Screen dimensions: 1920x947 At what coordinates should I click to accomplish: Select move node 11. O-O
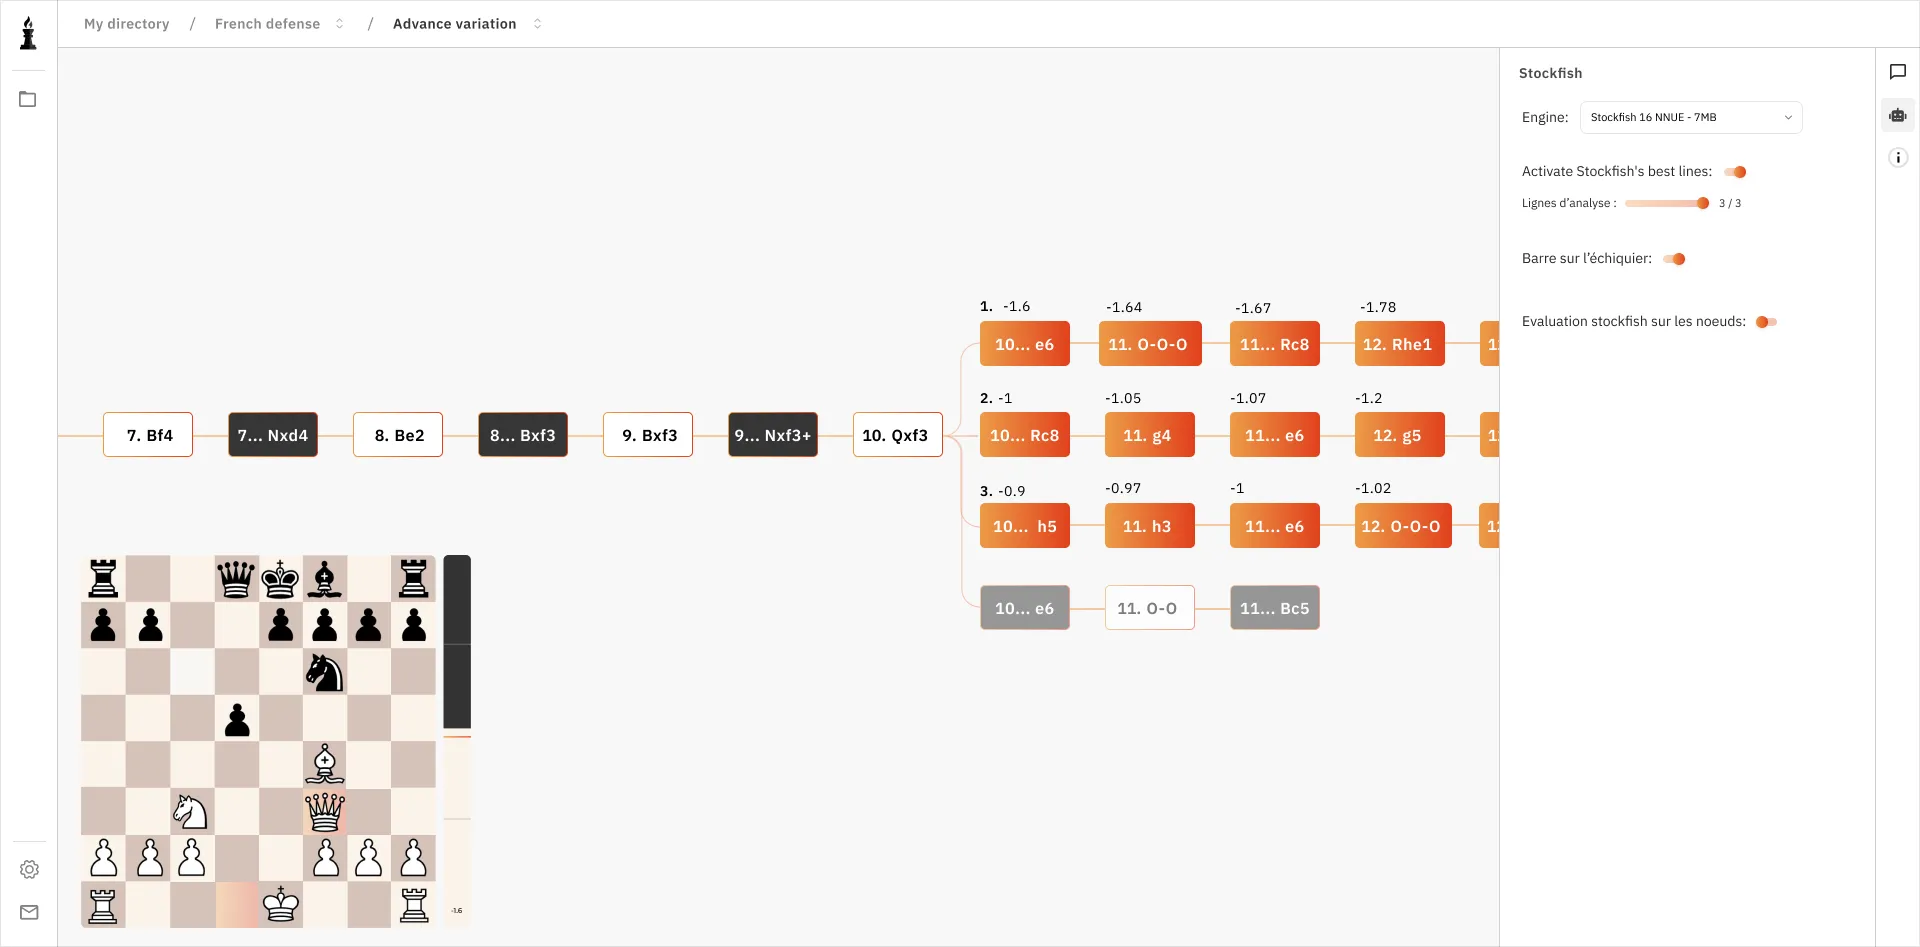pyautogui.click(x=1150, y=608)
